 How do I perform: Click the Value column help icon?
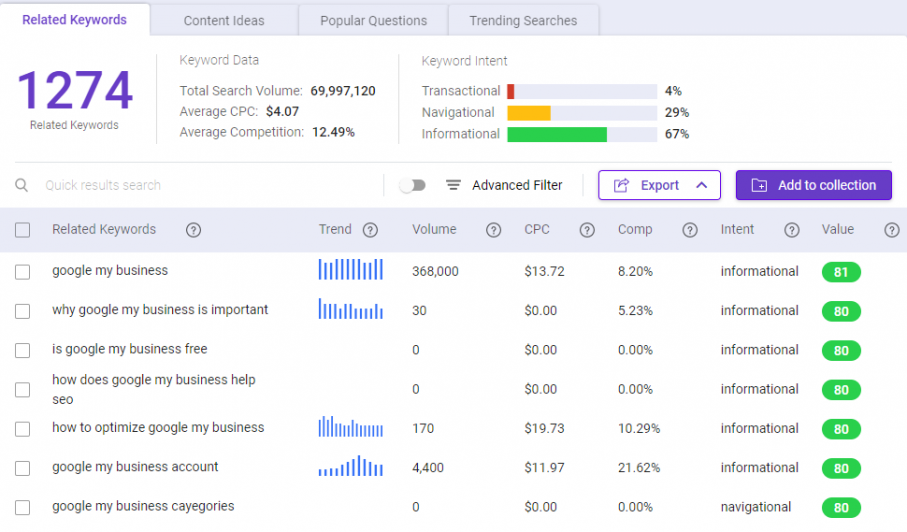tap(892, 230)
